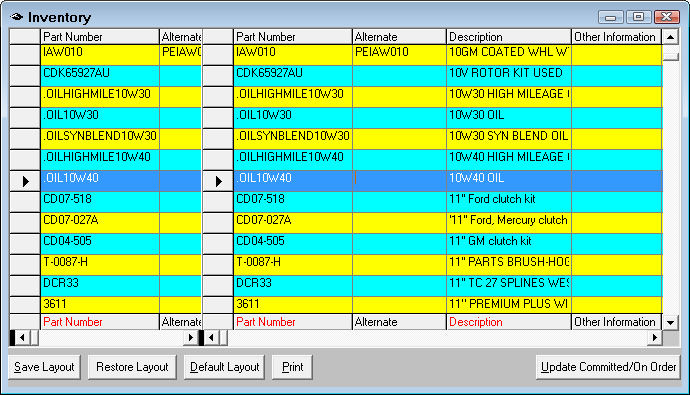This screenshot has width=690, height=395.
Task: Select part T-0087-H in the right pane
Action: [293, 265]
